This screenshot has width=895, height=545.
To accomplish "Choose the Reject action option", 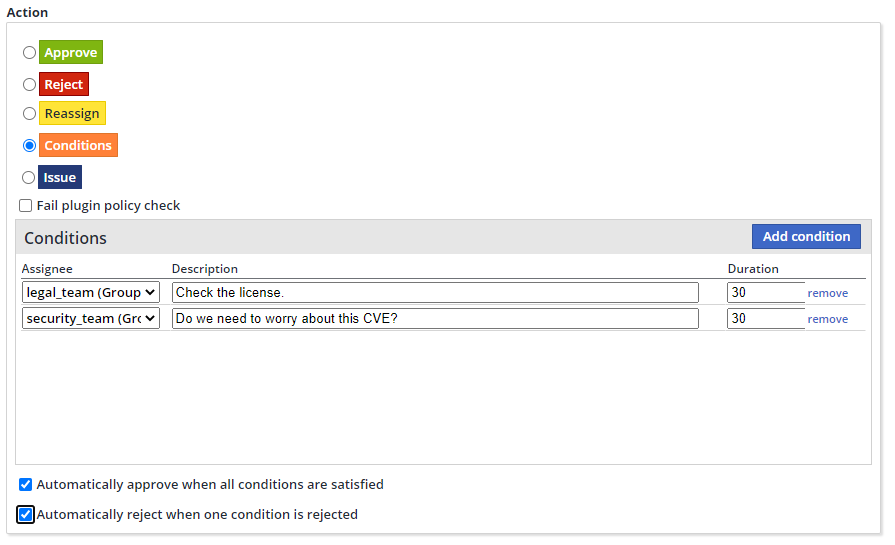I will click(x=29, y=85).
